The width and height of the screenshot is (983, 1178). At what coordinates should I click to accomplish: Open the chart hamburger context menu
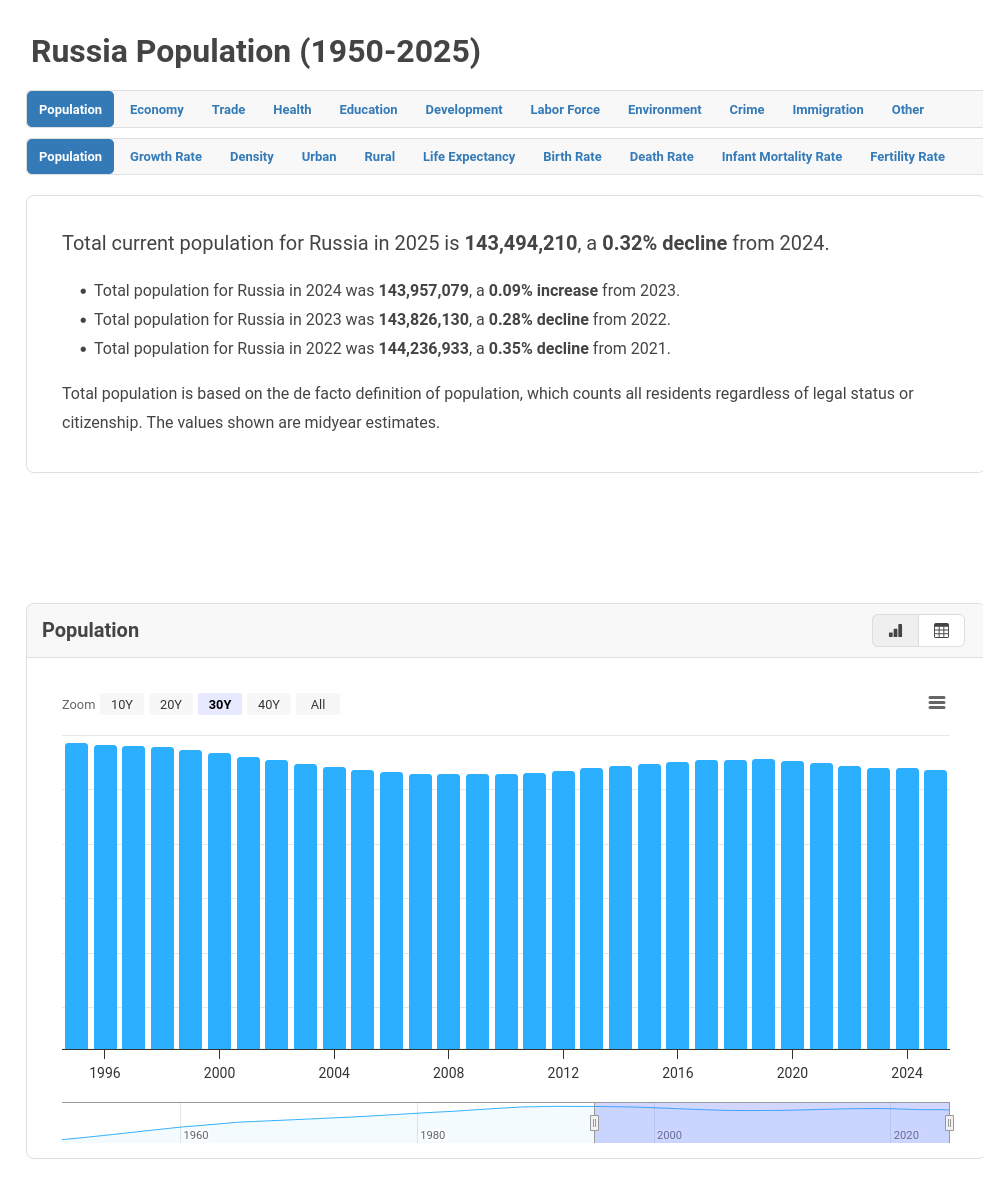936,702
